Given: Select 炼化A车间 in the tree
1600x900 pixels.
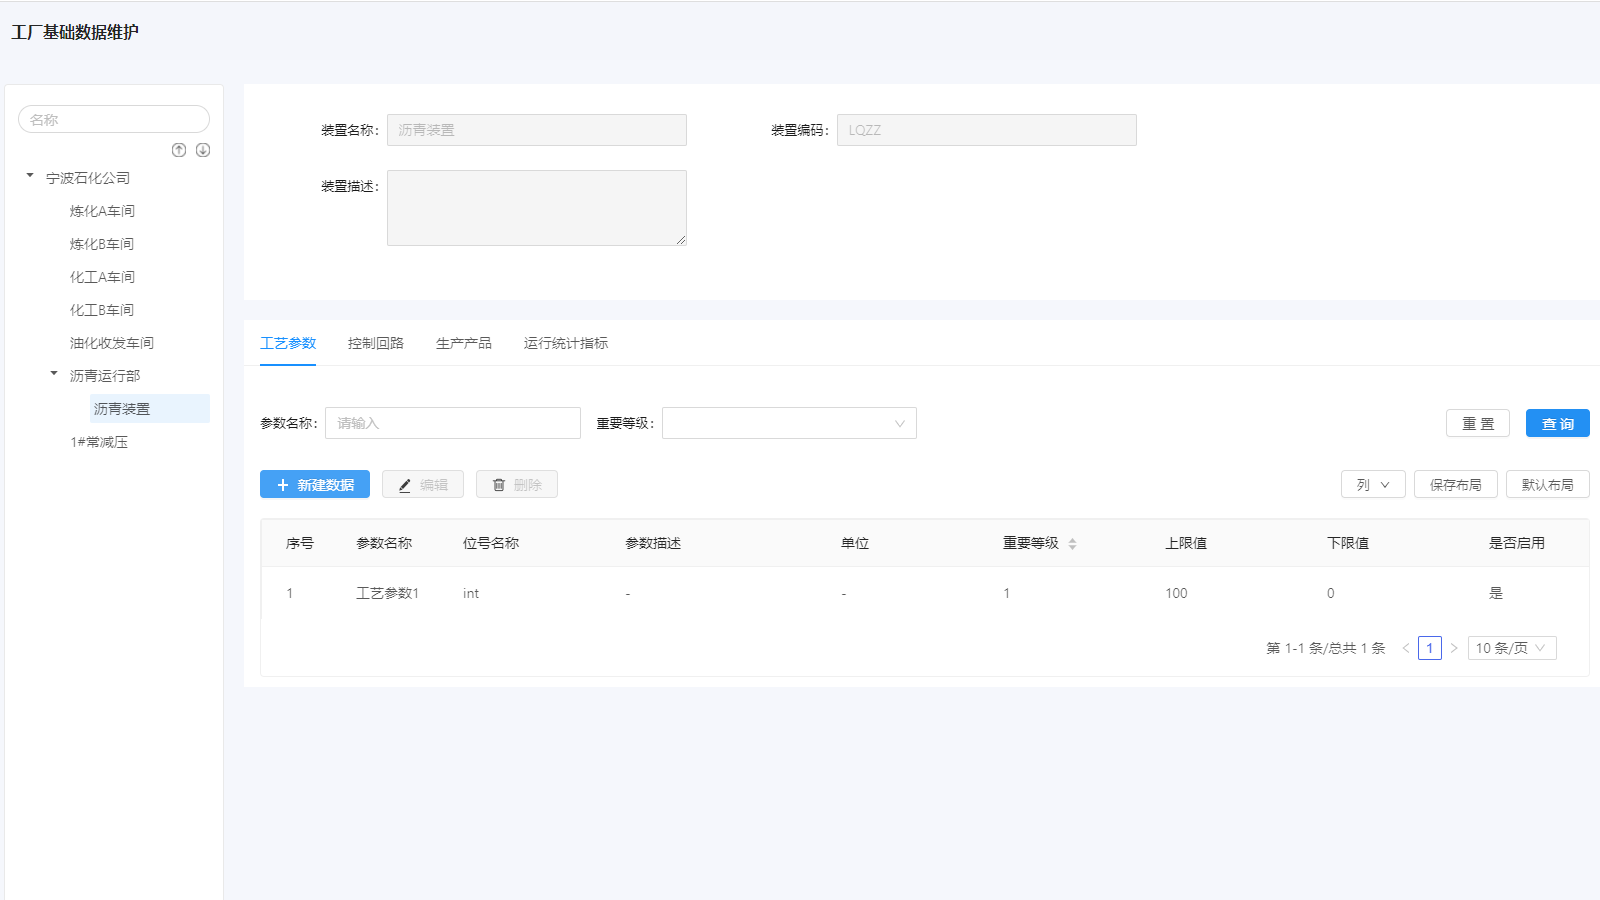Looking at the screenshot, I should [102, 211].
